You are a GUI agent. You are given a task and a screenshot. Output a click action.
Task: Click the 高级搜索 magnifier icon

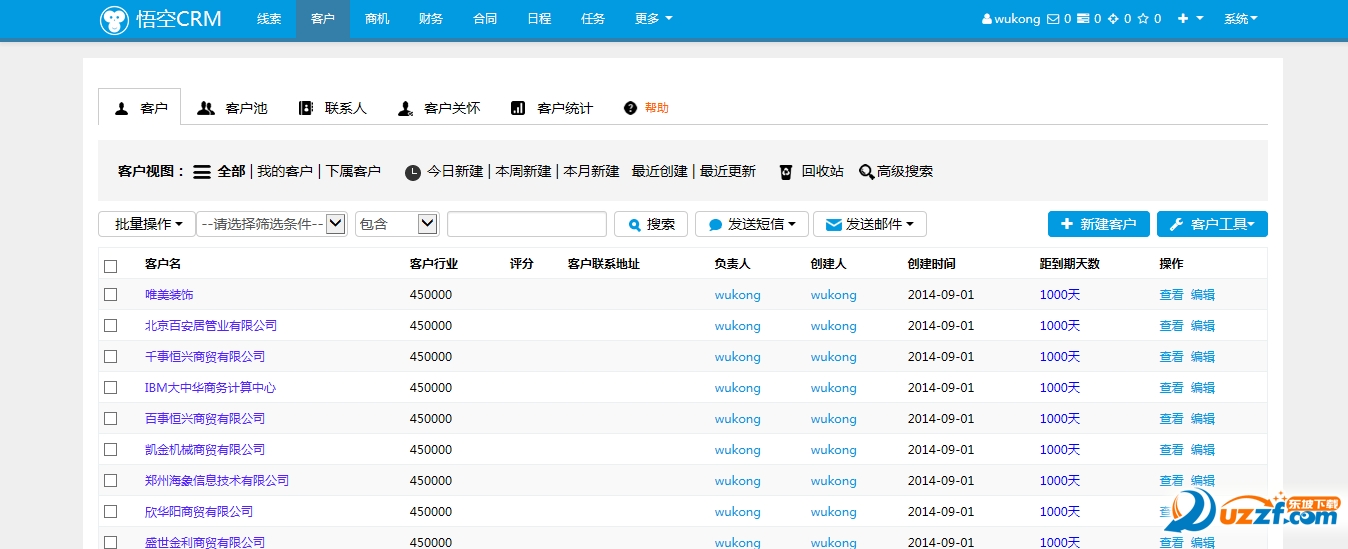coord(866,172)
